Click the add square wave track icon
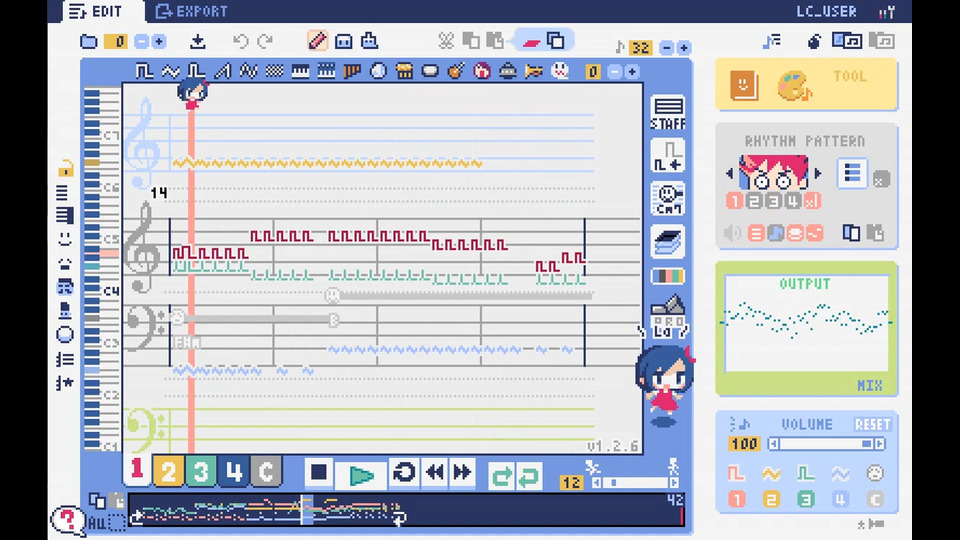 [x=668, y=156]
